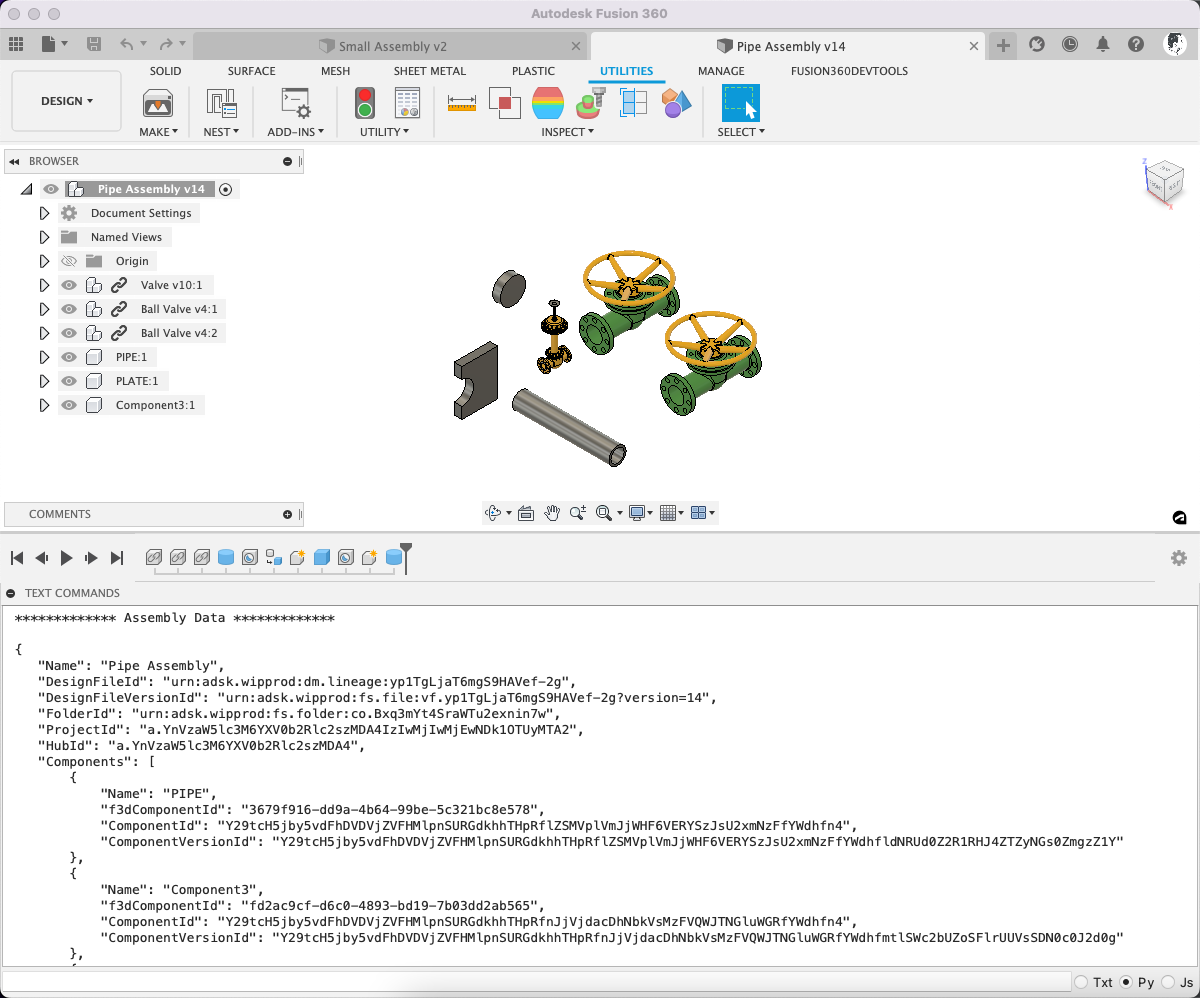This screenshot has width=1200, height=998.
Task: Click the traffic light Utility icon
Action: tap(365, 103)
